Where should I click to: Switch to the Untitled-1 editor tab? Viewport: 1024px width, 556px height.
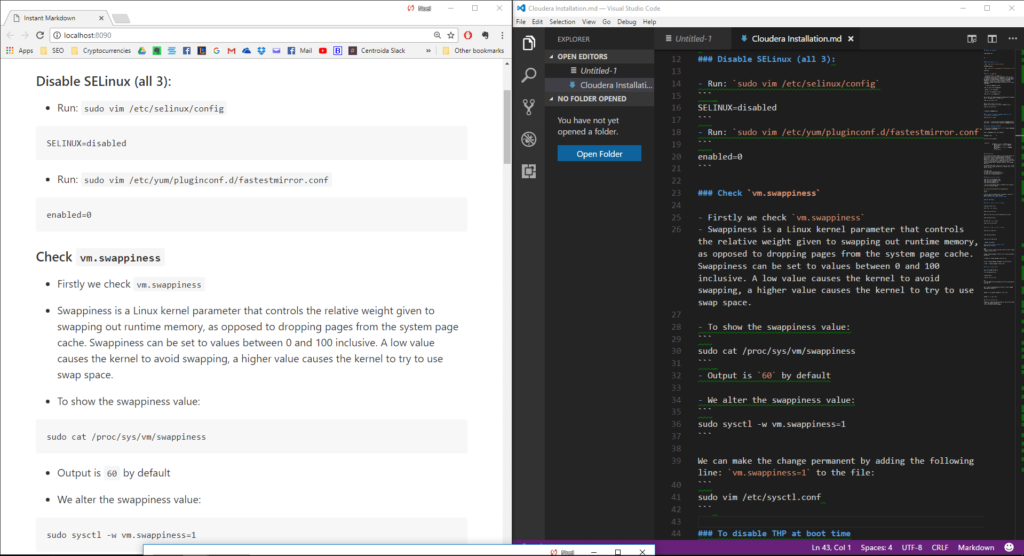(x=692, y=39)
